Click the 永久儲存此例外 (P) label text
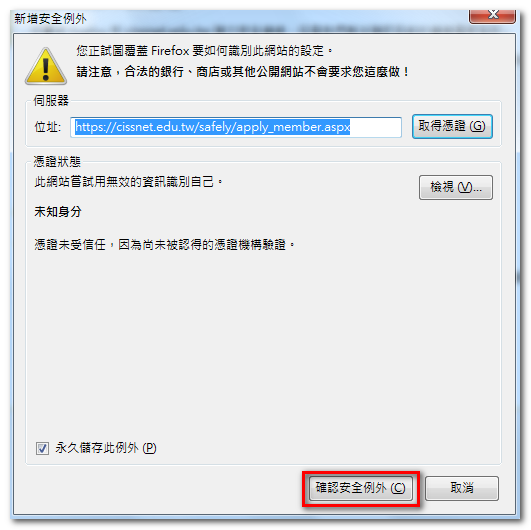The image size is (531, 530). 106,448
